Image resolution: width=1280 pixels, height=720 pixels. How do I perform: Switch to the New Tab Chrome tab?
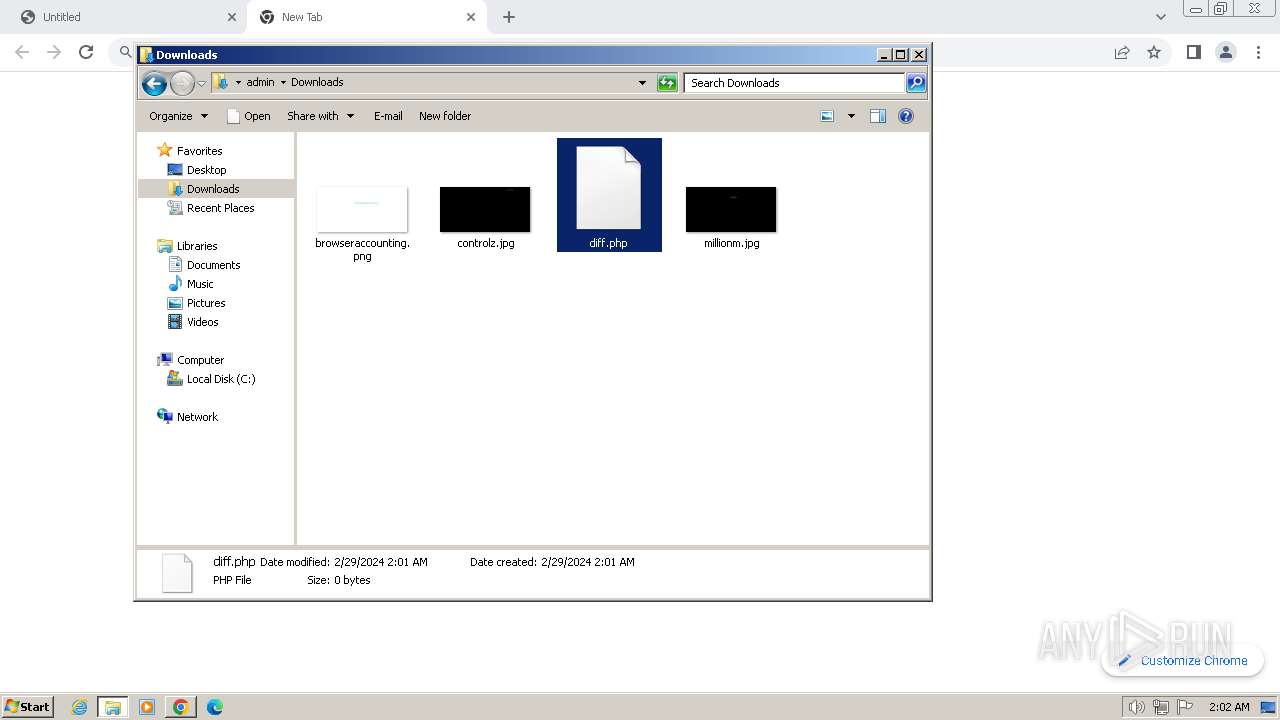365,17
